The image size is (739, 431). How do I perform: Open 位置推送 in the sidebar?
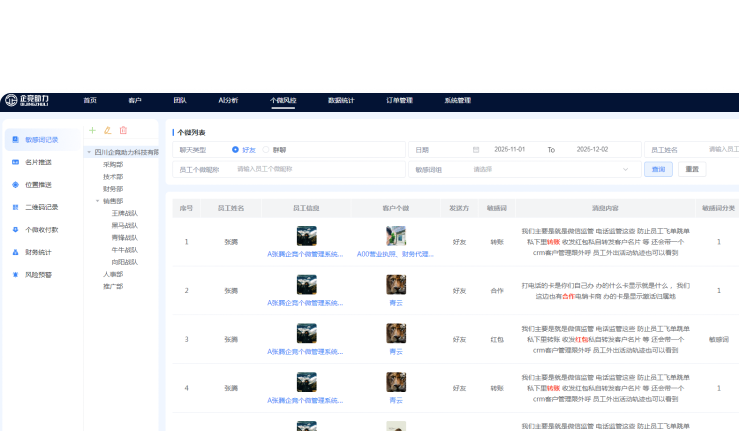pos(38,185)
